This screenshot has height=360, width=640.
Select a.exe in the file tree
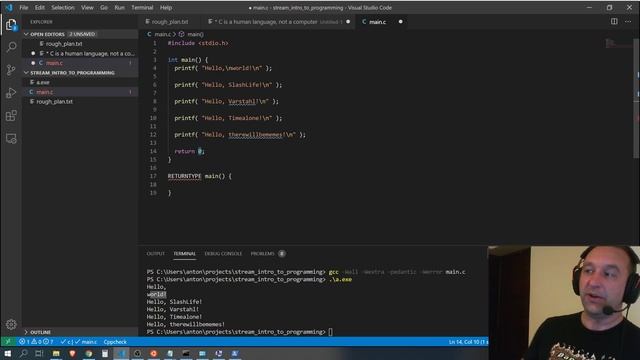(x=80, y=82)
